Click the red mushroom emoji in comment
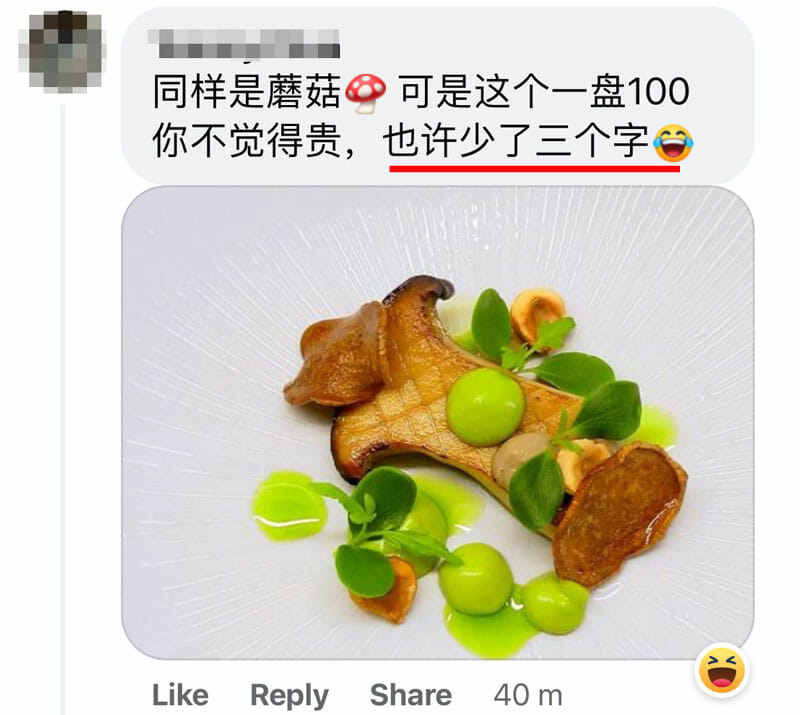Viewport: 800px width, 715px height. click(366, 93)
